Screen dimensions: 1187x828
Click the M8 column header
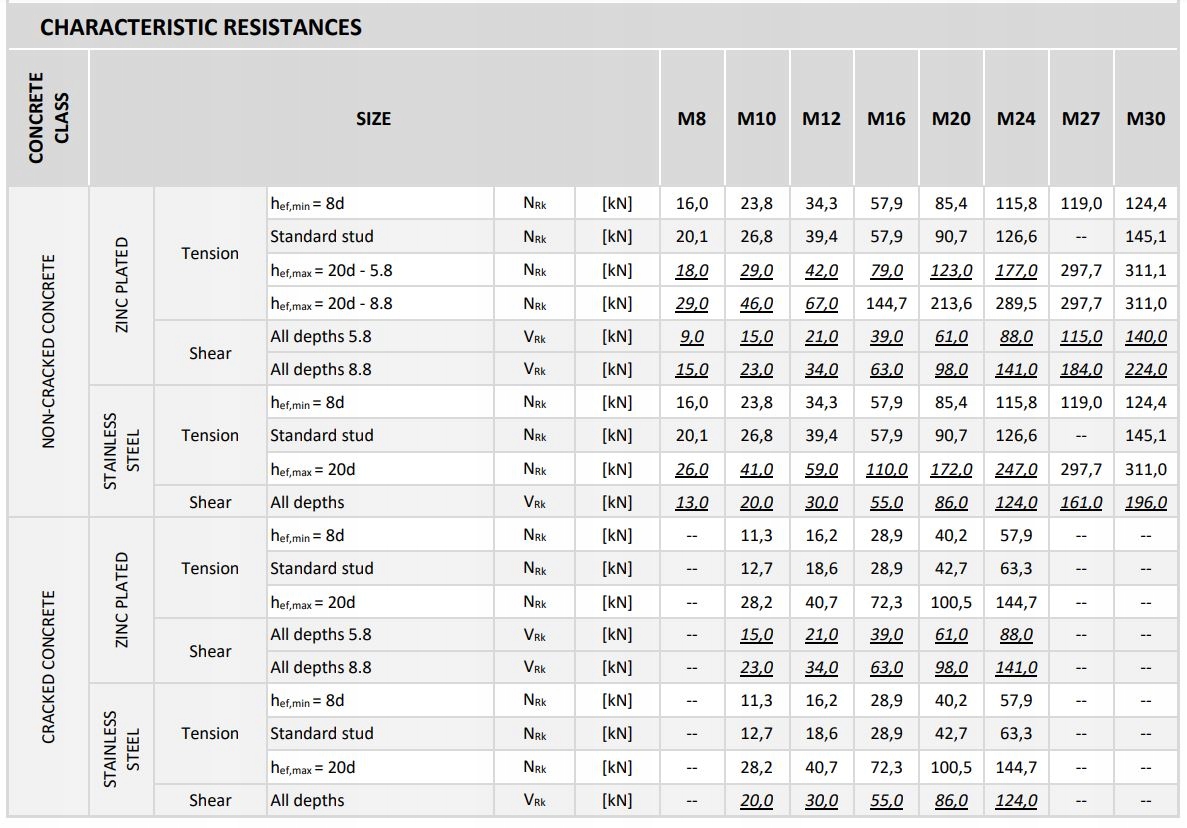(x=692, y=118)
